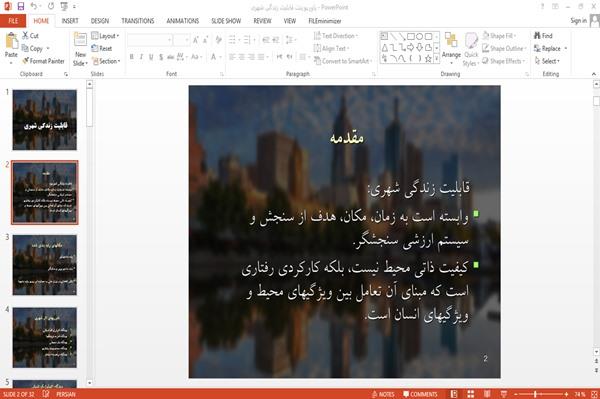The width and height of the screenshot is (600, 399).
Task: Open the FILE tab
Action: (13, 21)
